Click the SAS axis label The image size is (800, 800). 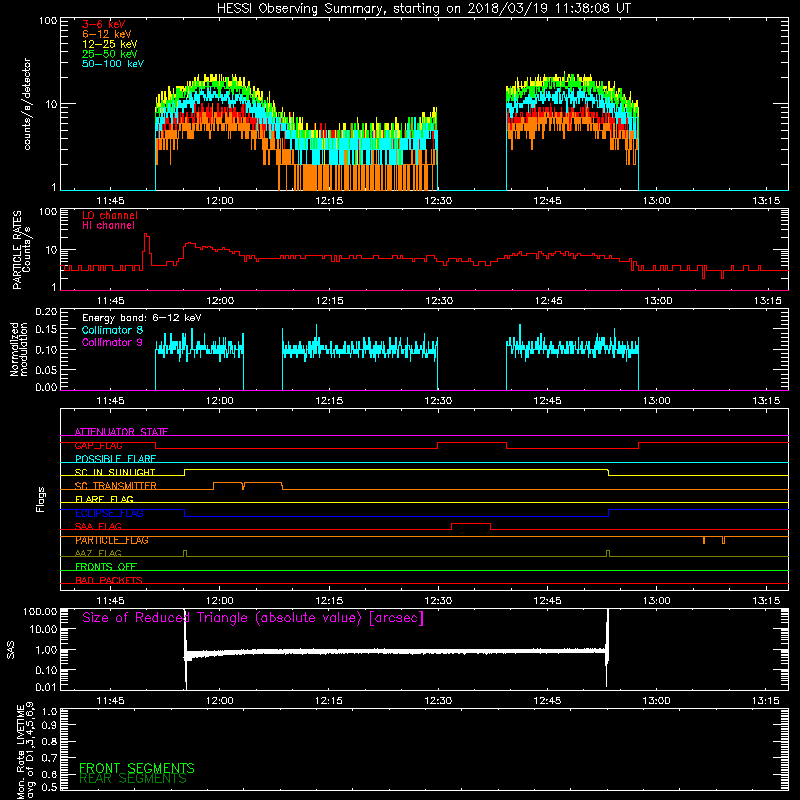[10, 650]
